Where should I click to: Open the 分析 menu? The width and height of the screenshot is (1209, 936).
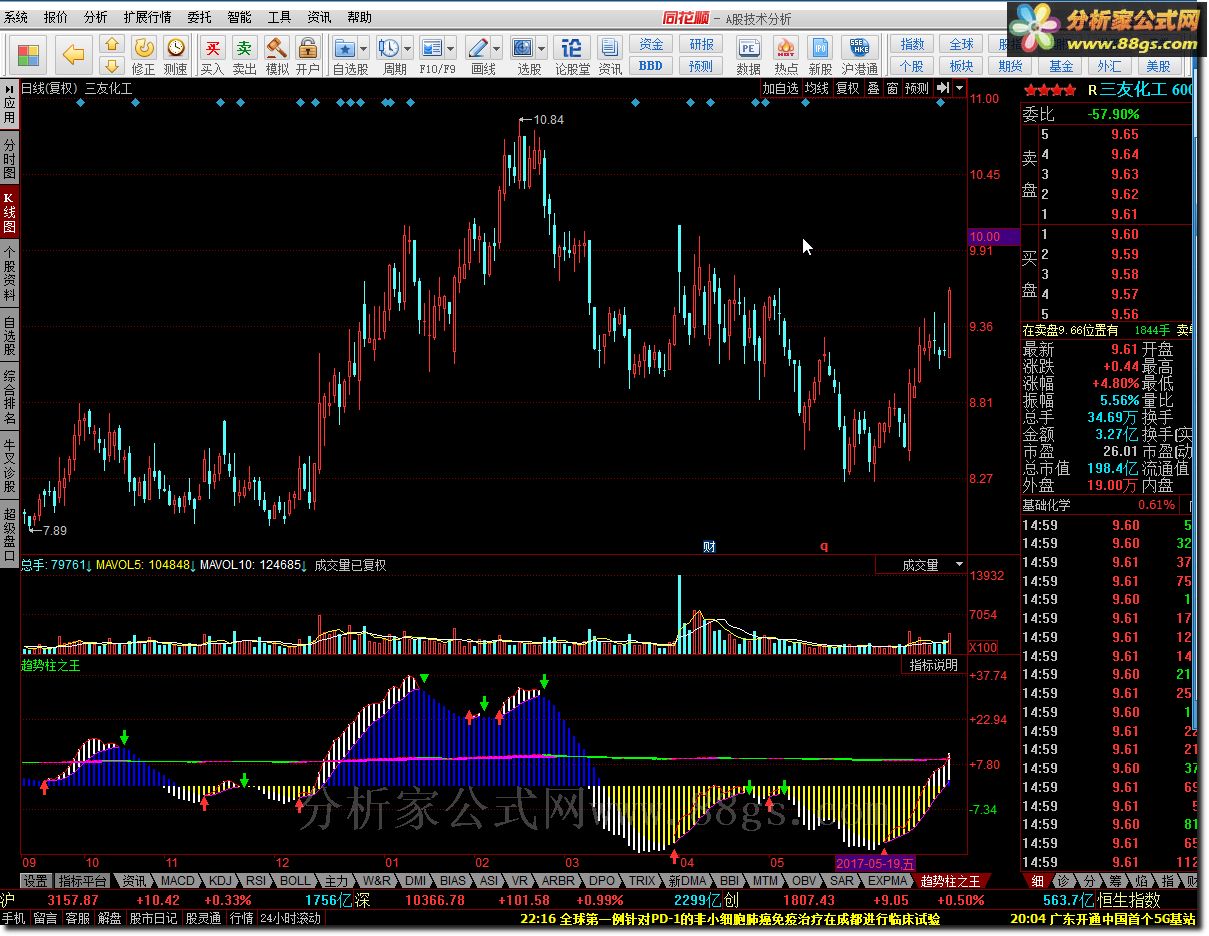(x=96, y=17)
